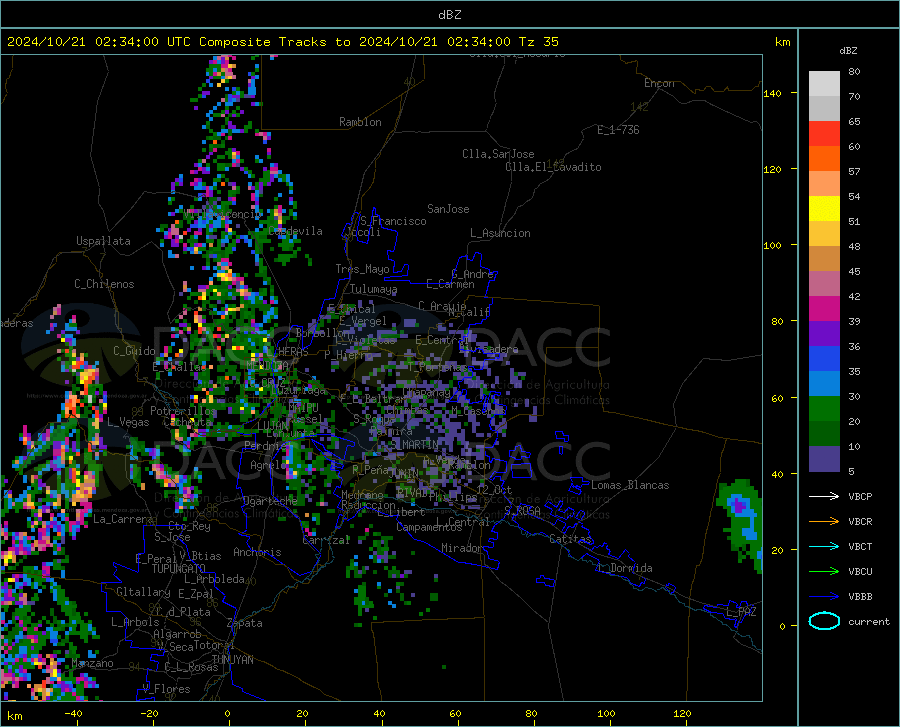Click the 'Clla.SanJose' map label
Image resolution: width=900 pixels, height=727 pixels.
[498, 154]
